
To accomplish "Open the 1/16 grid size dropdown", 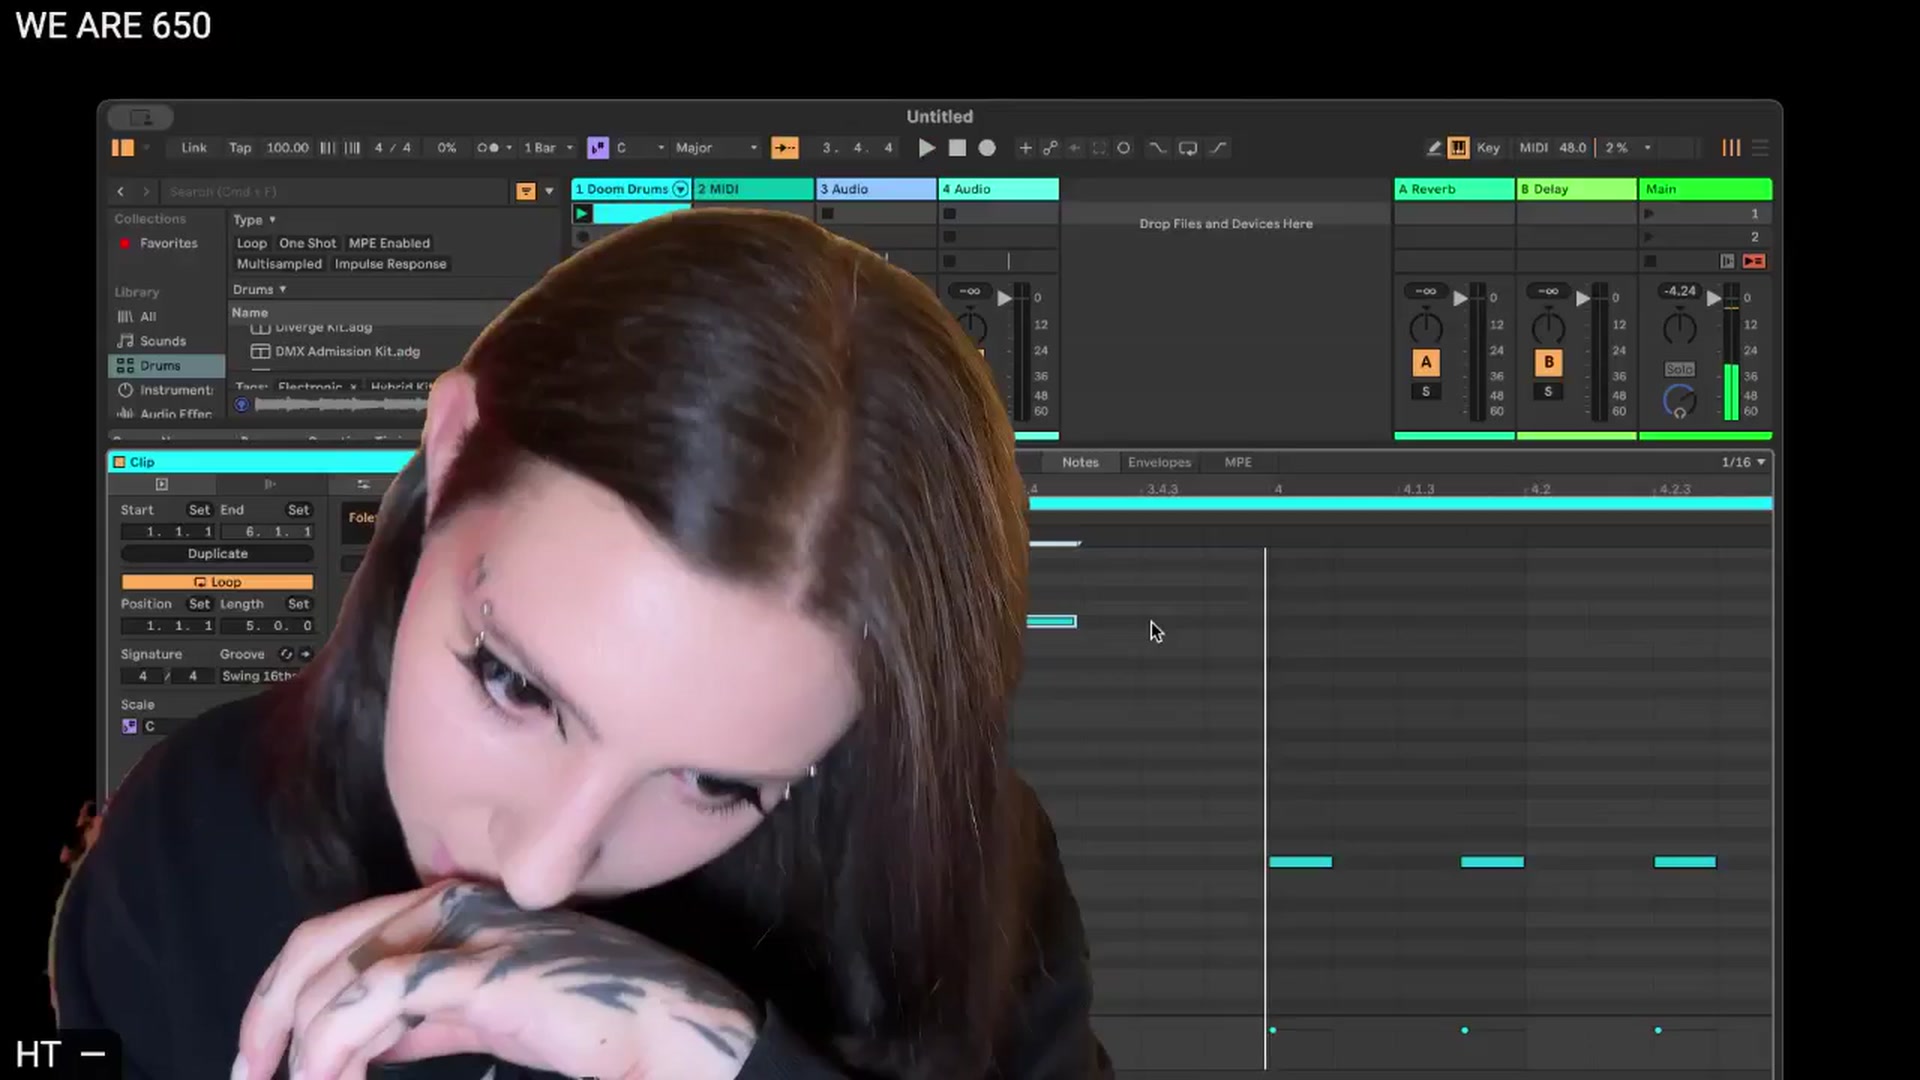I will coord(1743,462).
